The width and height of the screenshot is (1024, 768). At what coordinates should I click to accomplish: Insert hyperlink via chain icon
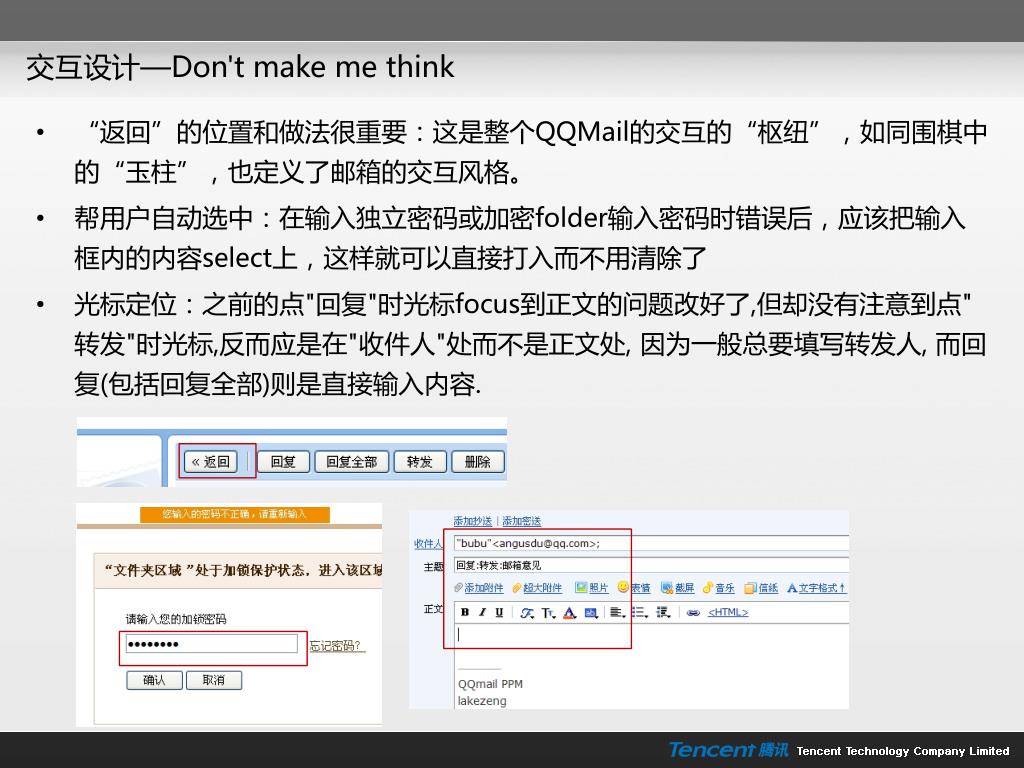(x=694, y=613)
